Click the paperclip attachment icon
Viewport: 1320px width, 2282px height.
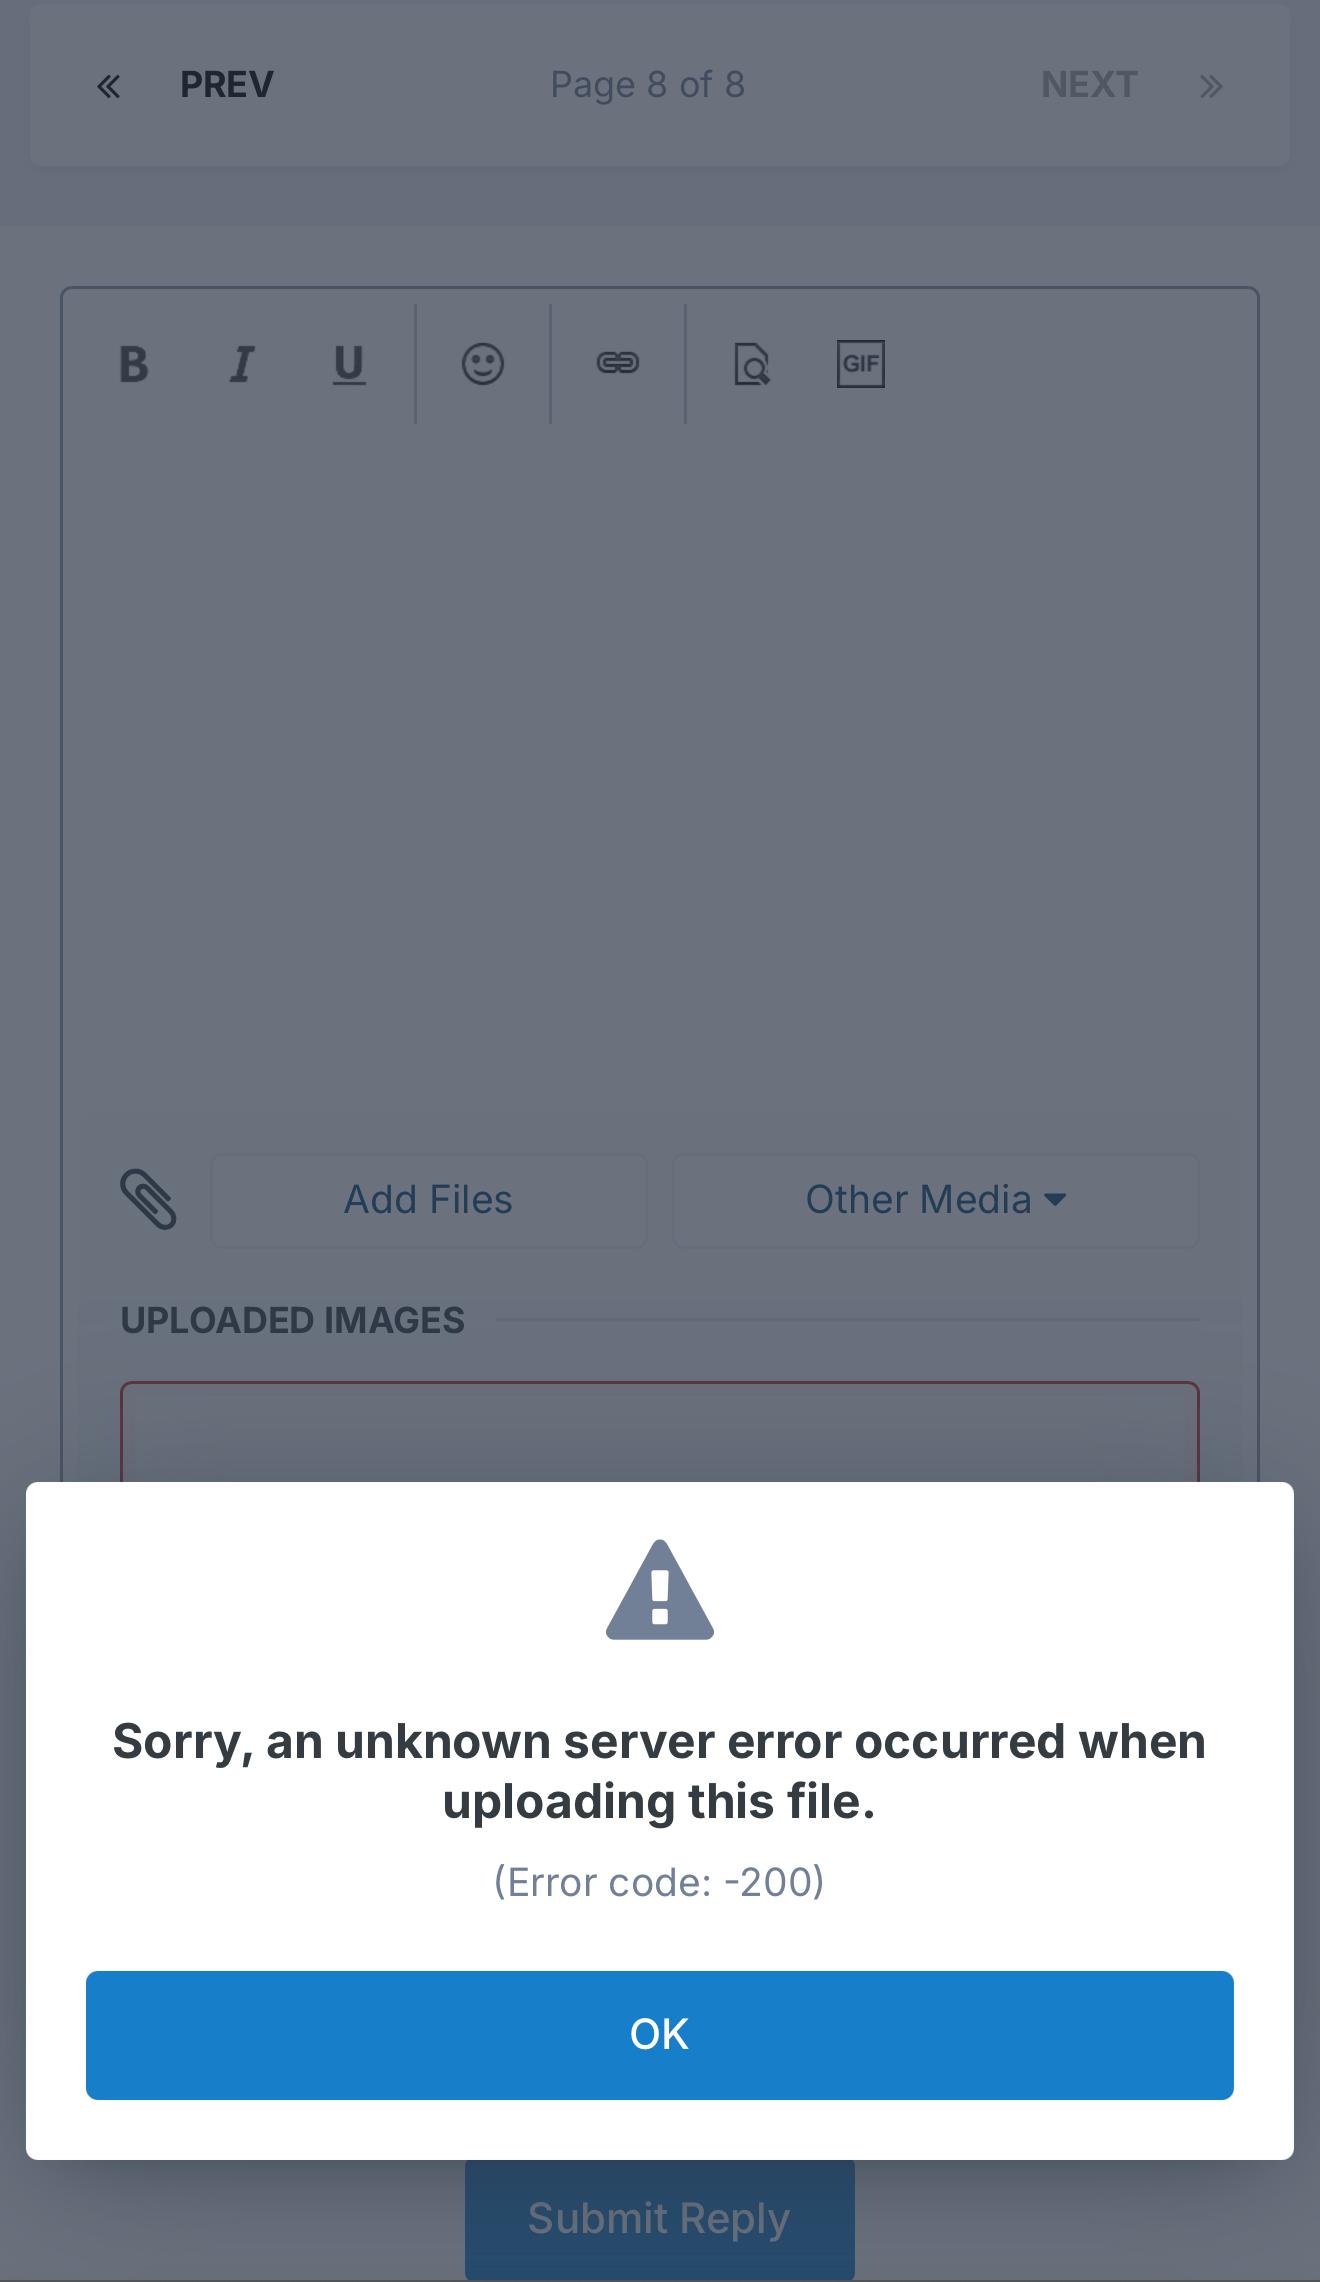(x=148, y=1199)
